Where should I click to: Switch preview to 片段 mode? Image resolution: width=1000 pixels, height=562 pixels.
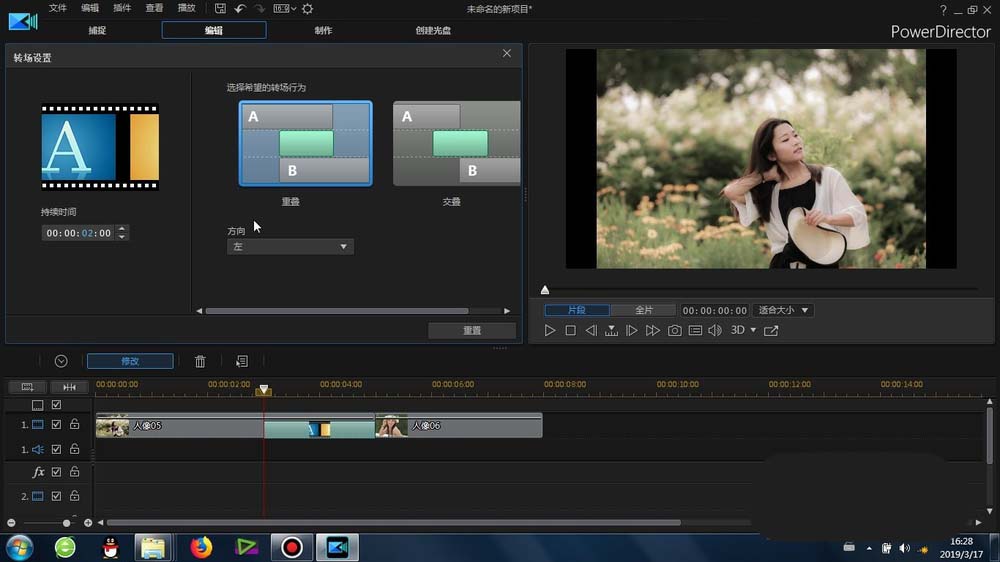click(577, 310)
